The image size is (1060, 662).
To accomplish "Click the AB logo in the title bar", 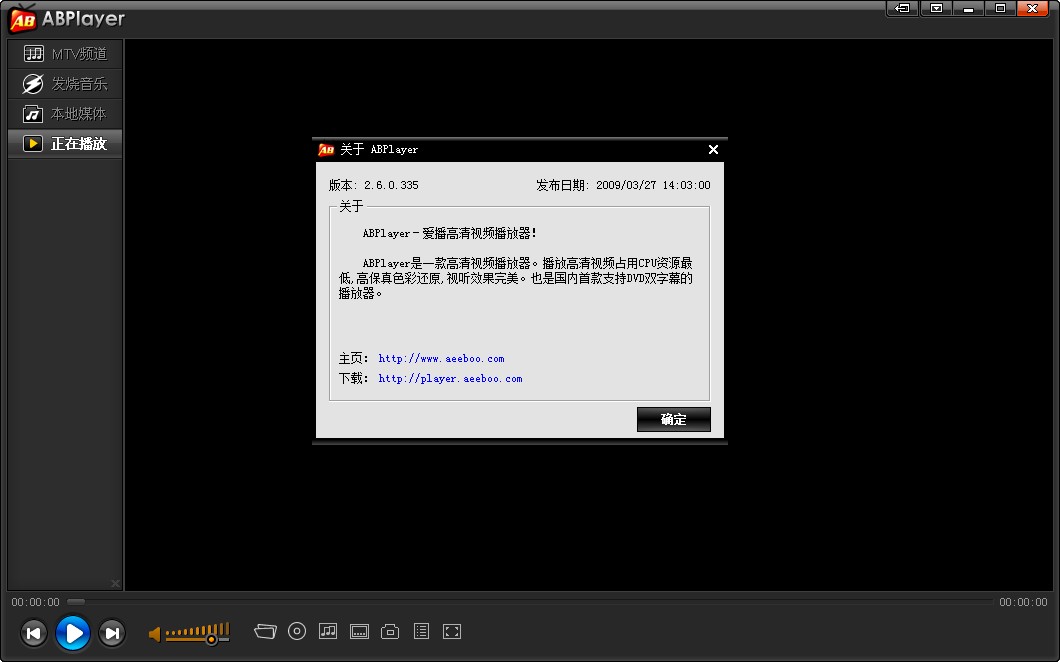I will tap(22, 18).
